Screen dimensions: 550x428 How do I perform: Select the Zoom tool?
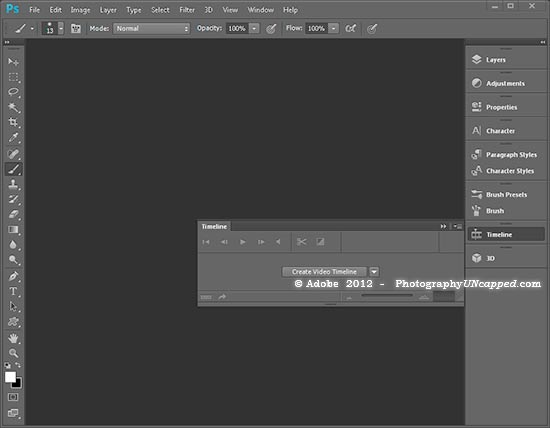pos(13,353)
